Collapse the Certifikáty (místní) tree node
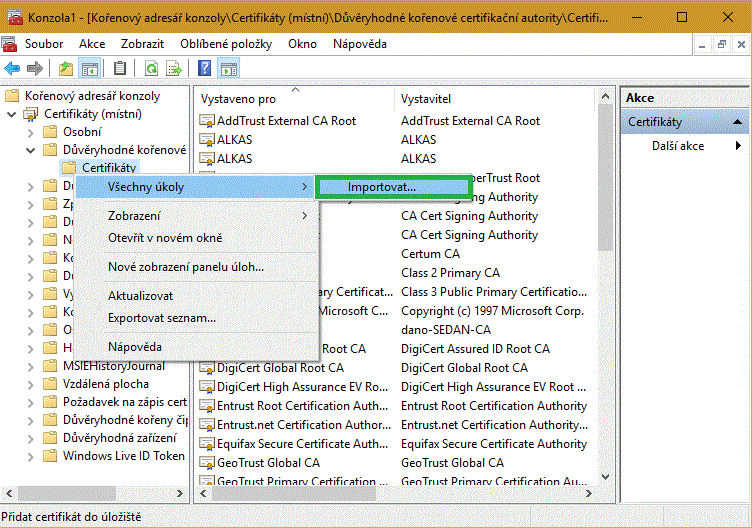Viewport: 752px width, 528px height. coord(11,114)
